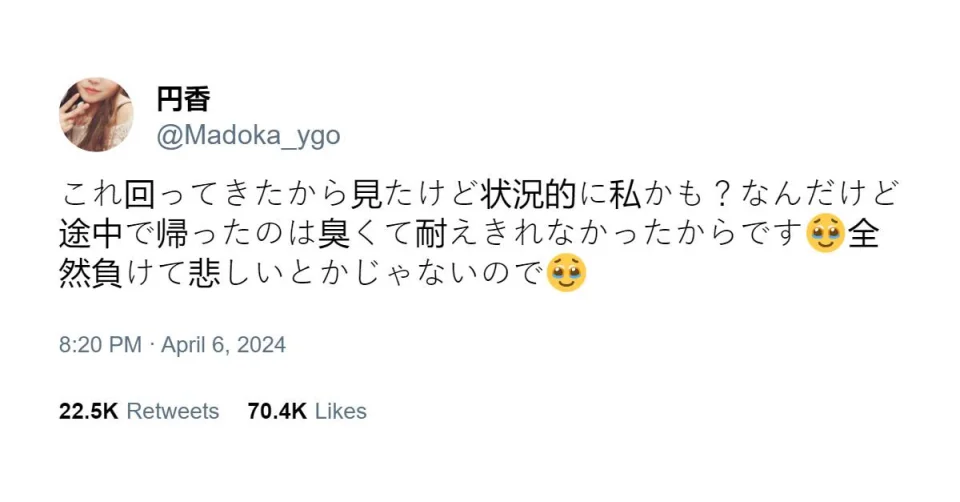Click the tweet line beginning これ回ってきた
The height and width of the screenshot is (502, 960).
tap(479, 195)
